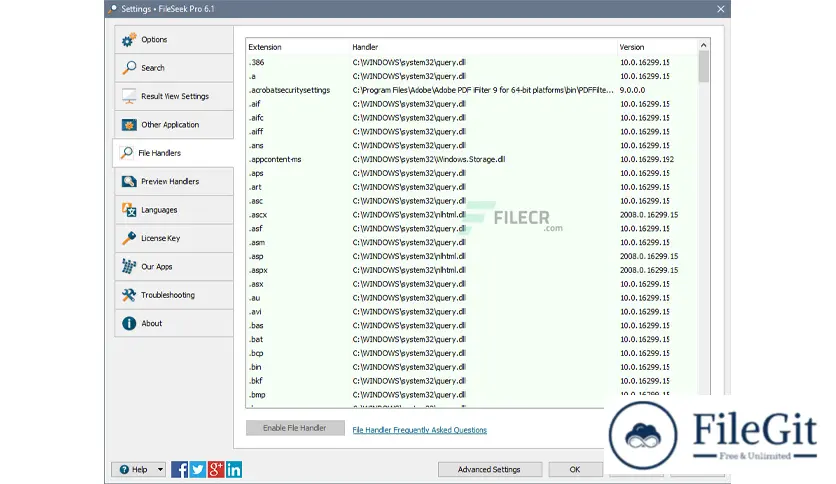836x484 pixels.
Task: Select the .appcontent-ms row
Action: 471,159
